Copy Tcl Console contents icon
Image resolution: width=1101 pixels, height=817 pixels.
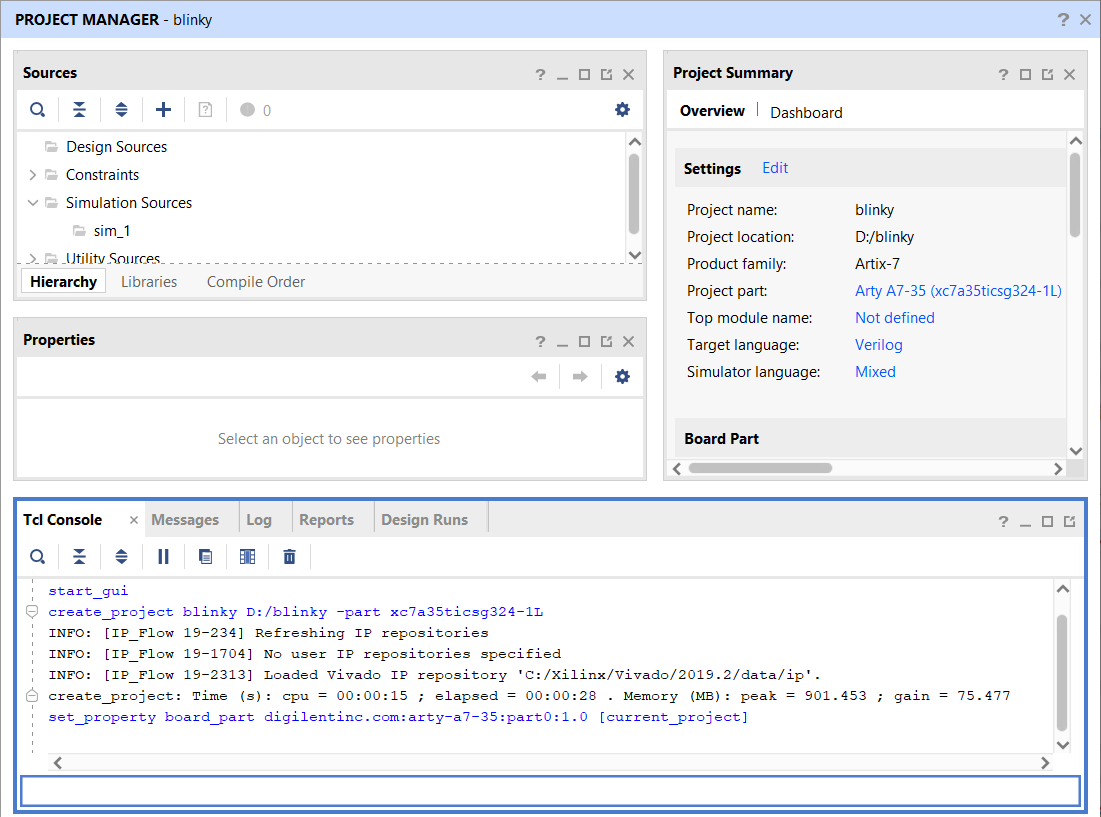(205, 557)
